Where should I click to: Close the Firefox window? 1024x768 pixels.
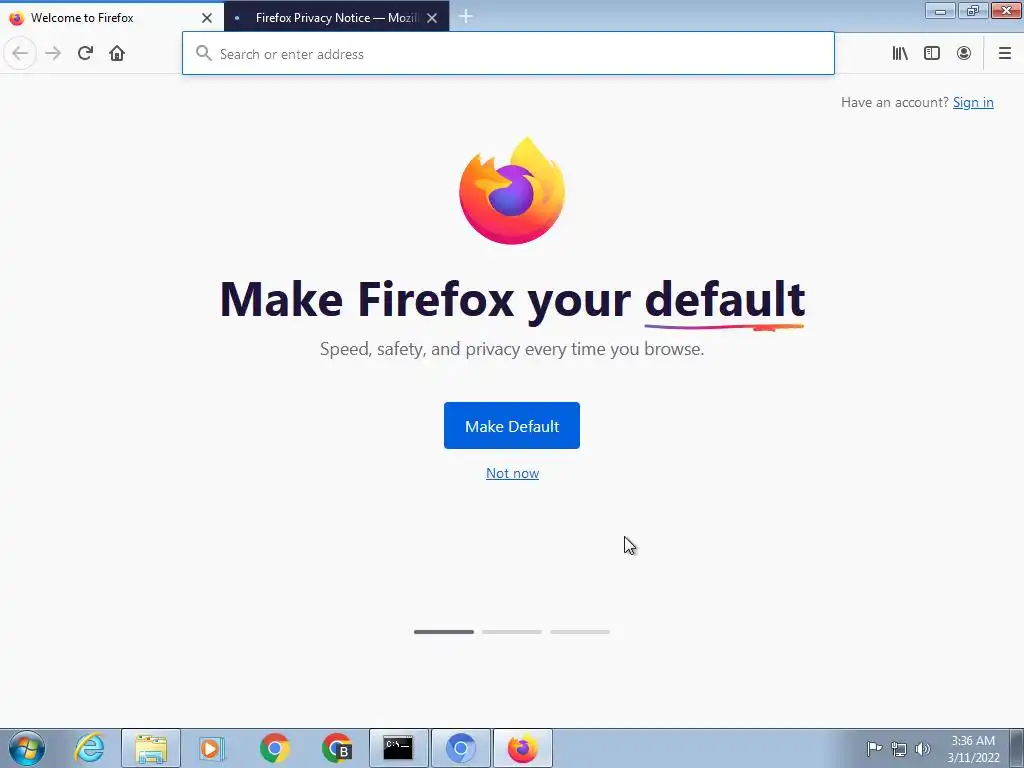point(1006,11)
